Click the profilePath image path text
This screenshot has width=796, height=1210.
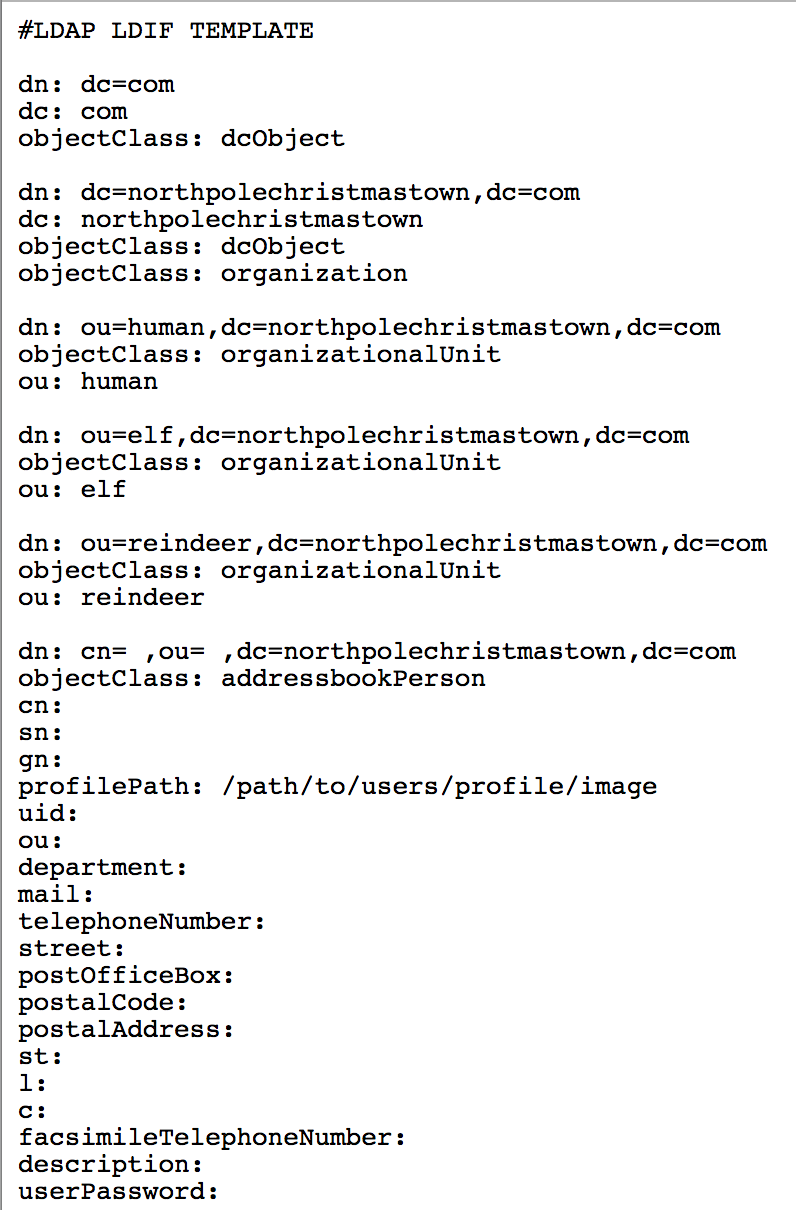(438, 787)
